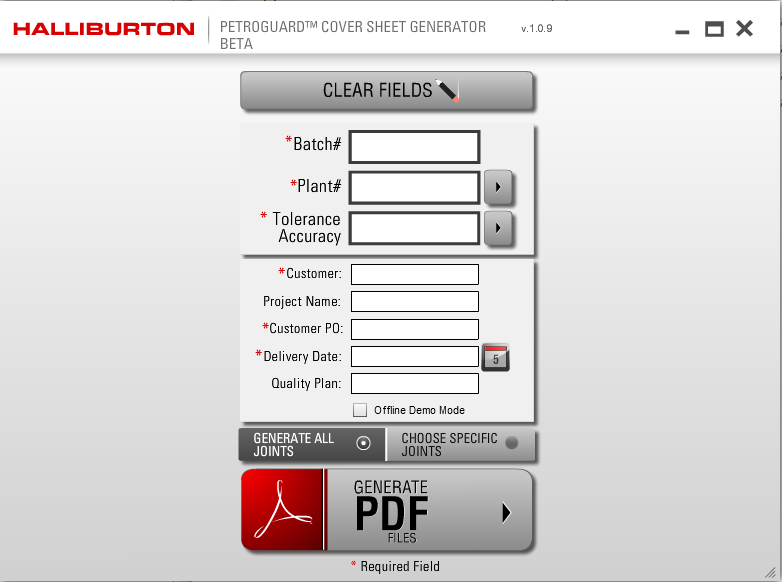The height and width of the screenshot is (582, 782).
Task: Focus the Project Name text box
Action: point(414,301)
